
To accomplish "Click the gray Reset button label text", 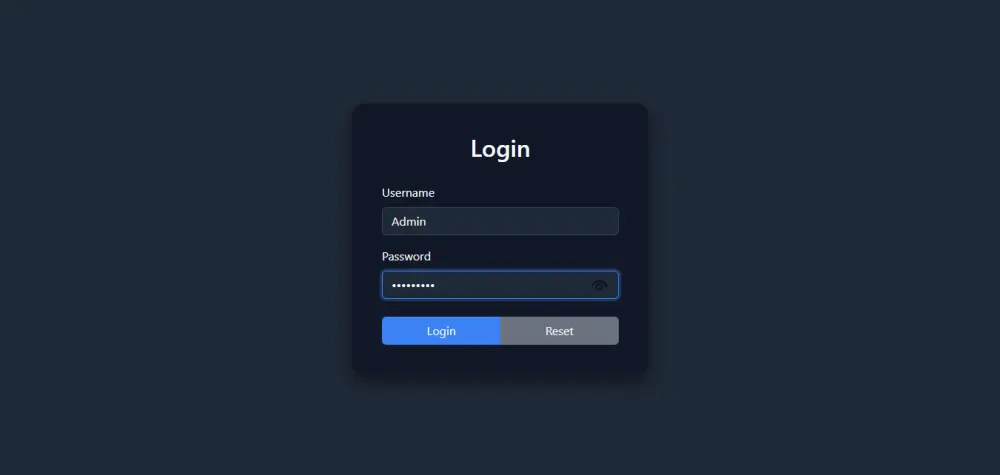I will click(x=559, y=331).
